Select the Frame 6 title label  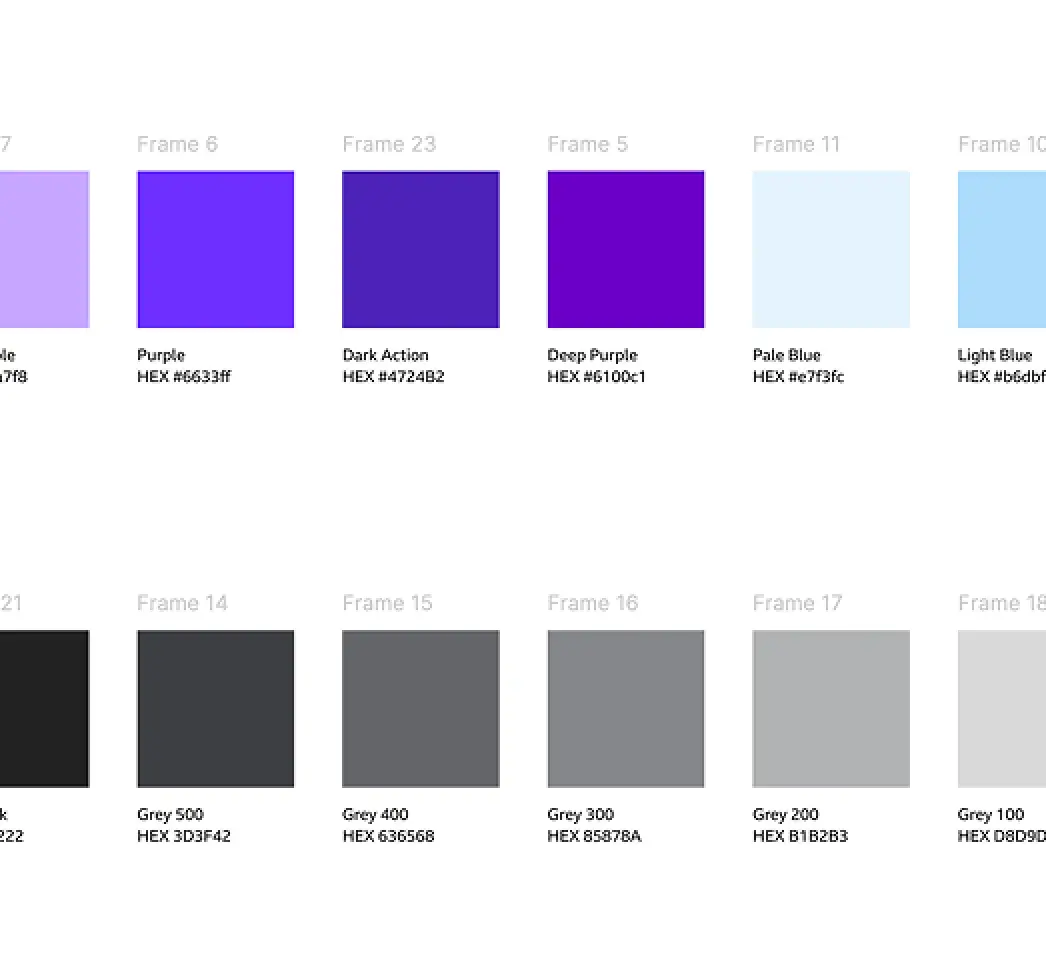[x=177, y=145]
